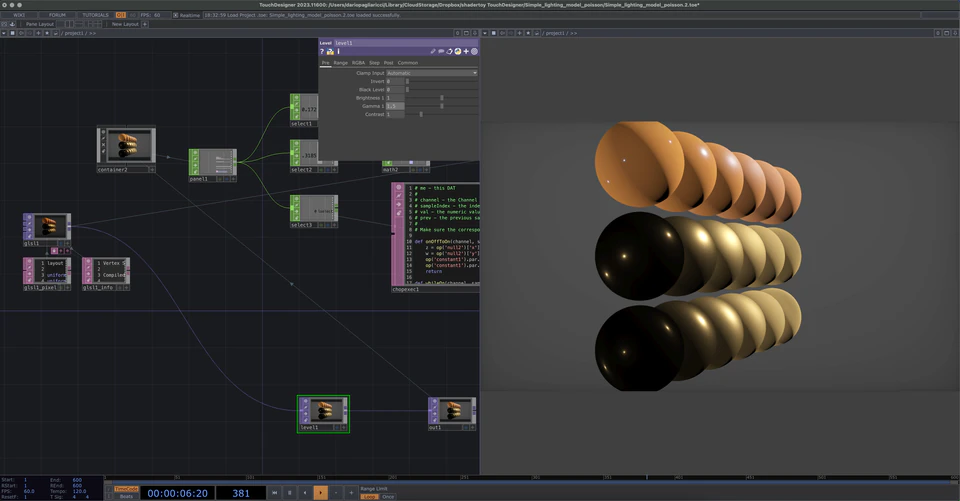
Task: Edit the level1 operator name field
Action: pyautogui.click(x=405, y=43)
